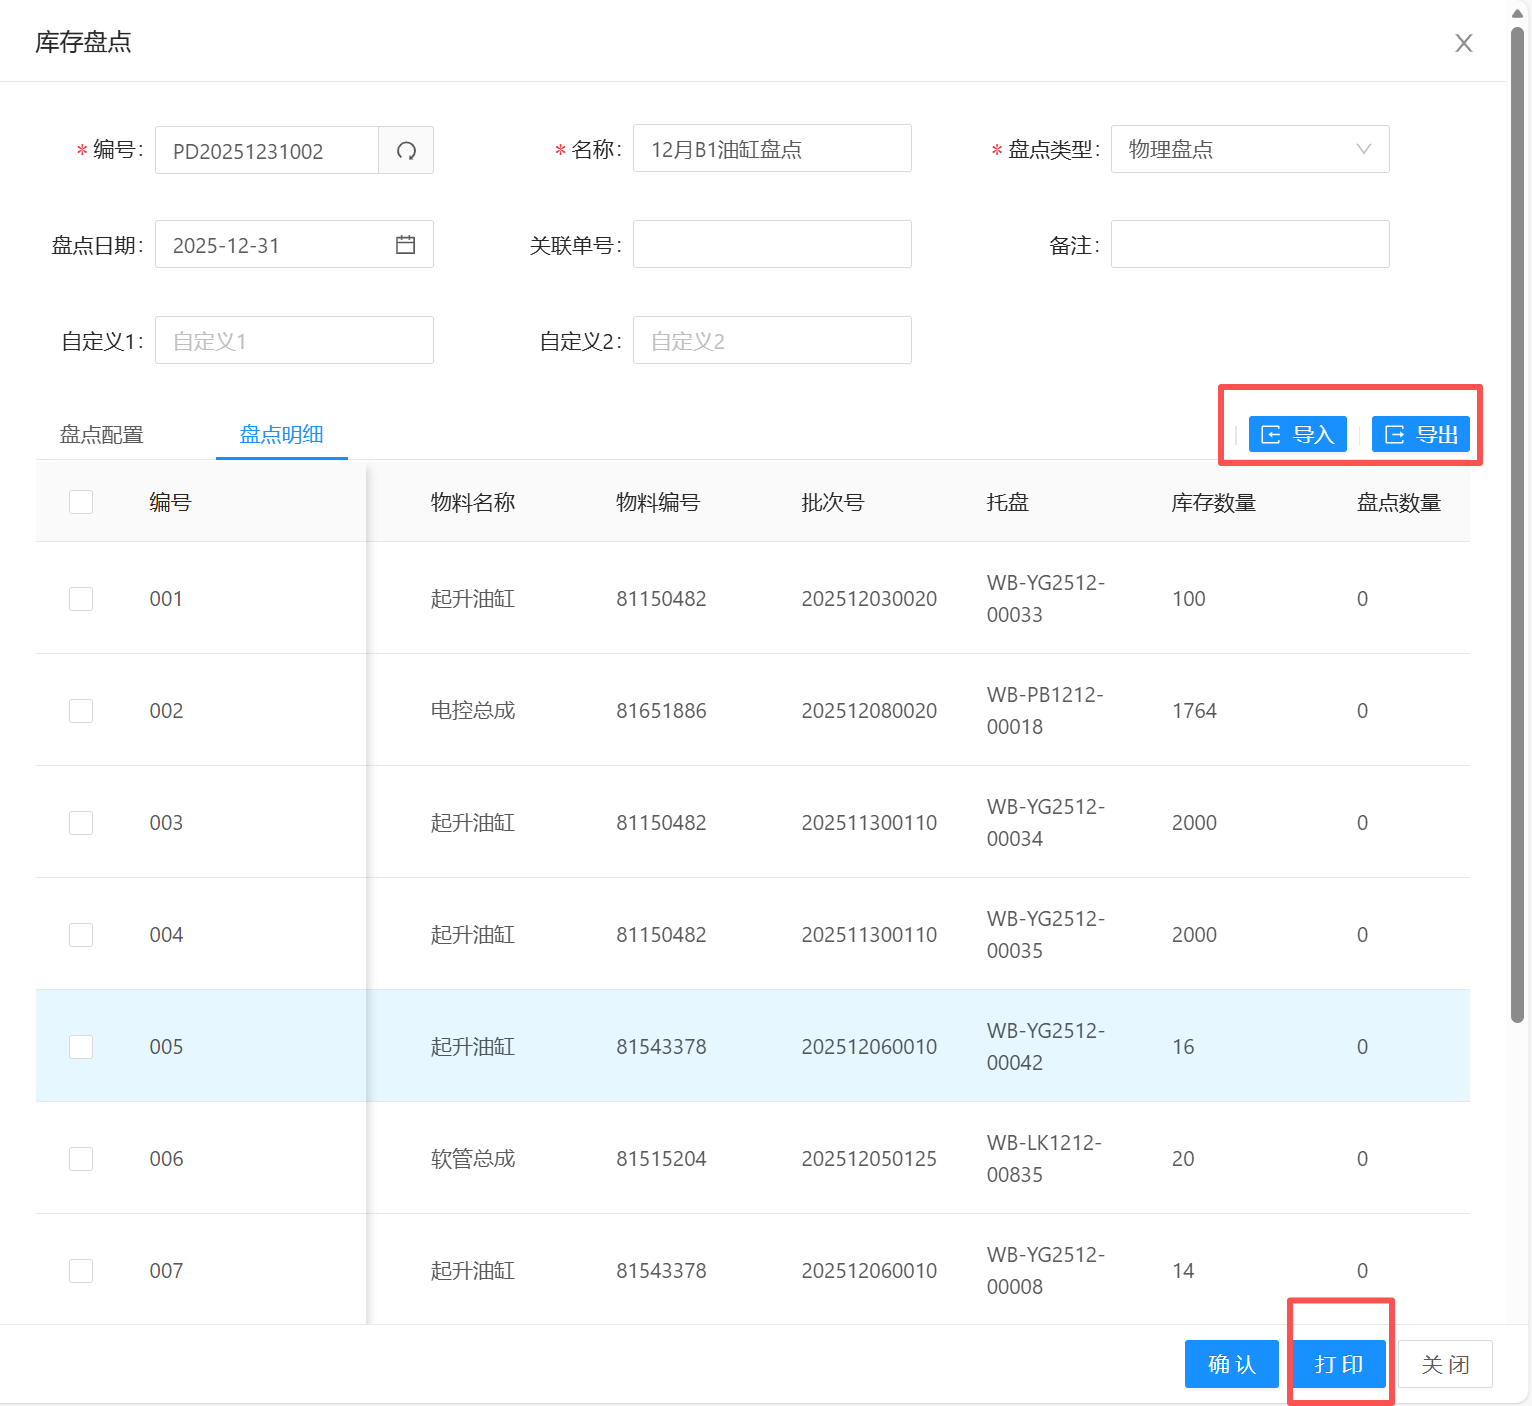This screenshot has width=1532, height=1406.
Task: Select the 盘点明细 tab
Action: point(281,435)
